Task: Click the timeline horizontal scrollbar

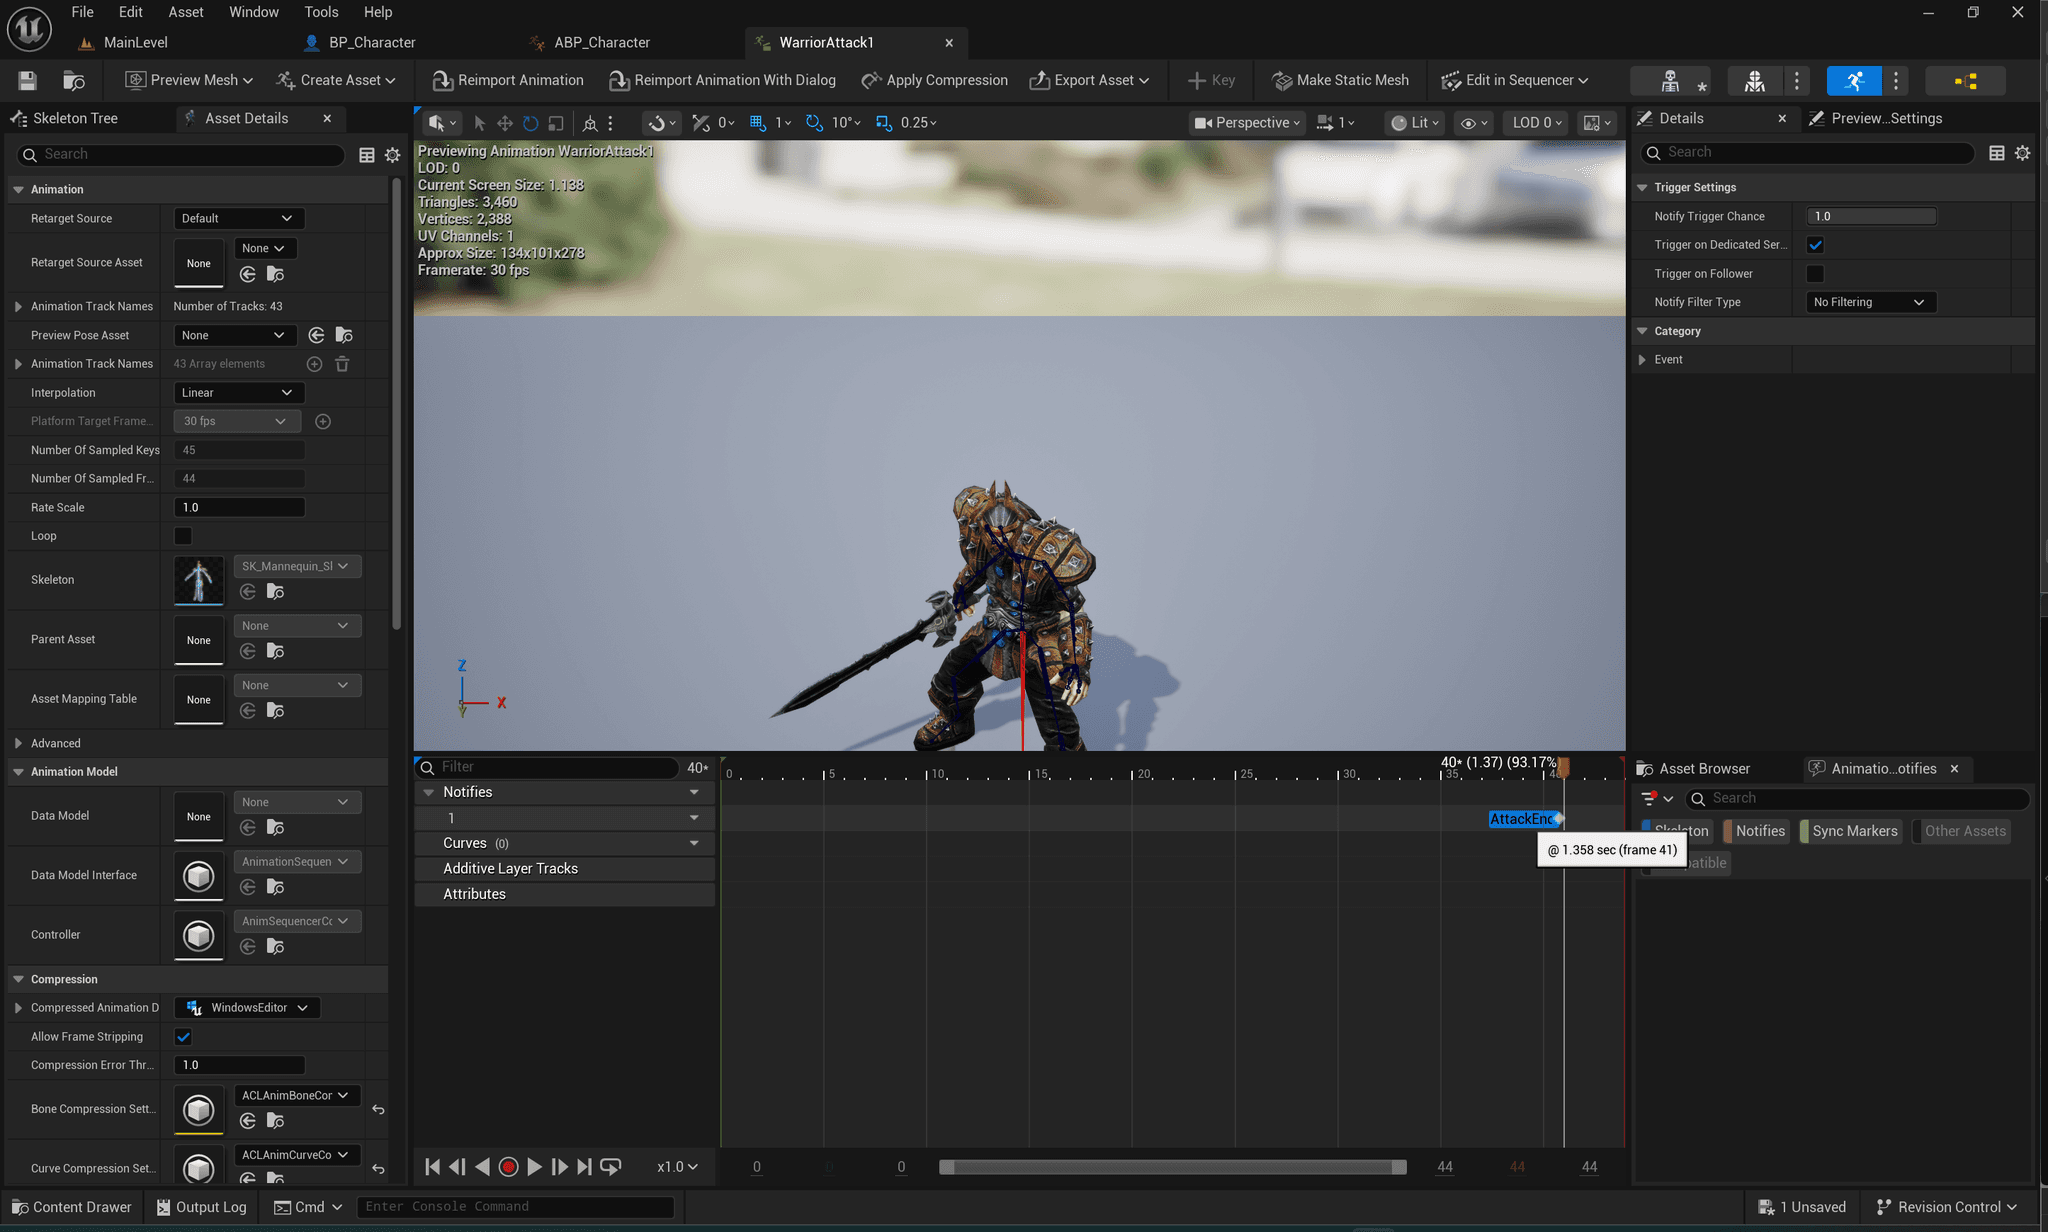Action: click(x=1172, y=1167)
